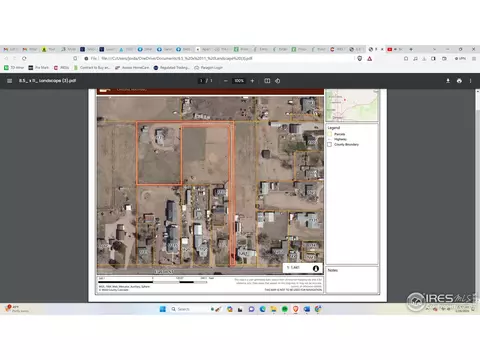Download the PDF file
This screenshot has height=360, width=480.
[448, 81]
